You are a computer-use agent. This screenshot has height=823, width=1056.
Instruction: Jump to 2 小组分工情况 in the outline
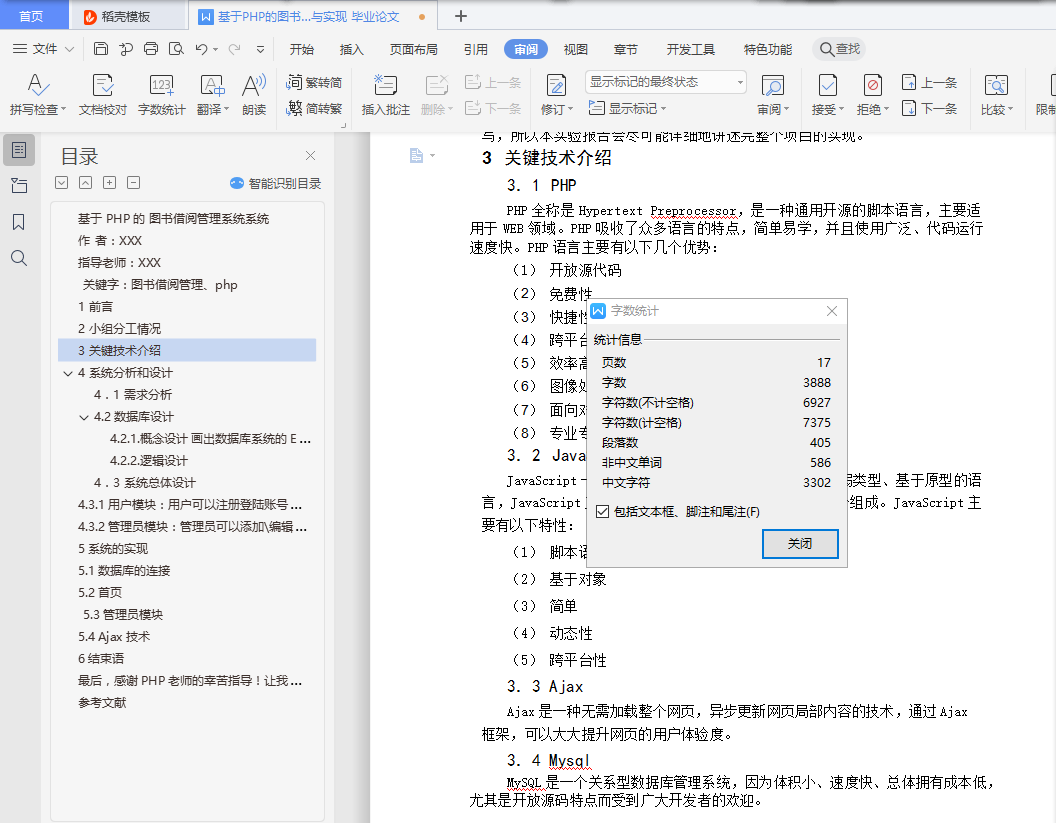pyautogui.click(x=119, y=329)
